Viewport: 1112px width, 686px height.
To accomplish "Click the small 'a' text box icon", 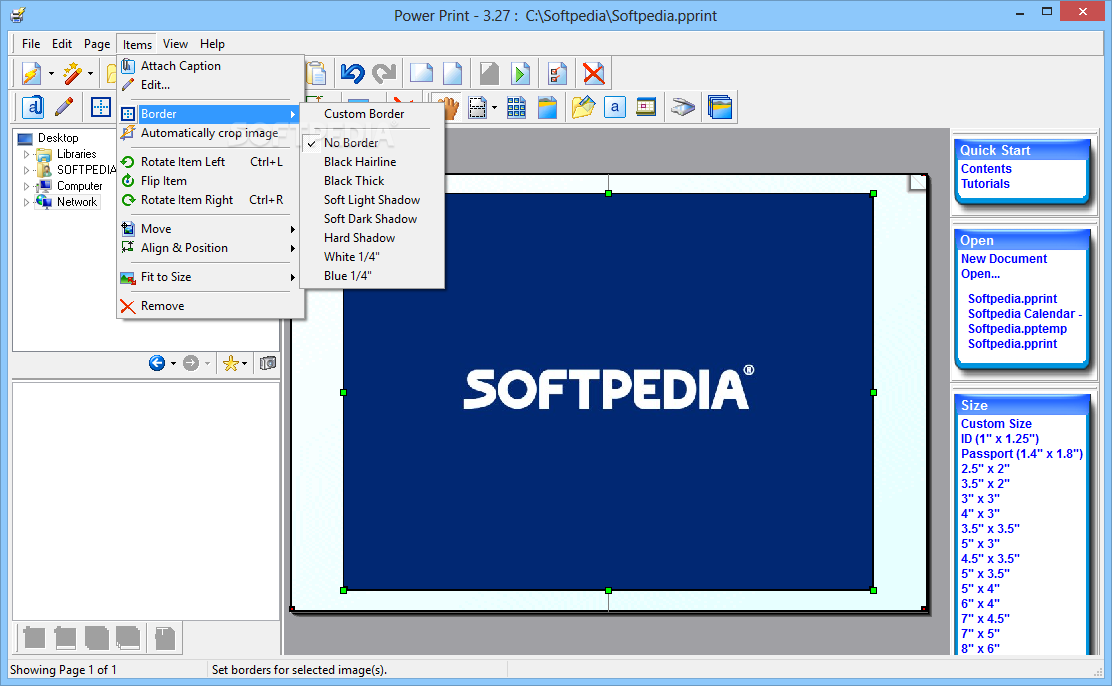I will pos(615,108).
